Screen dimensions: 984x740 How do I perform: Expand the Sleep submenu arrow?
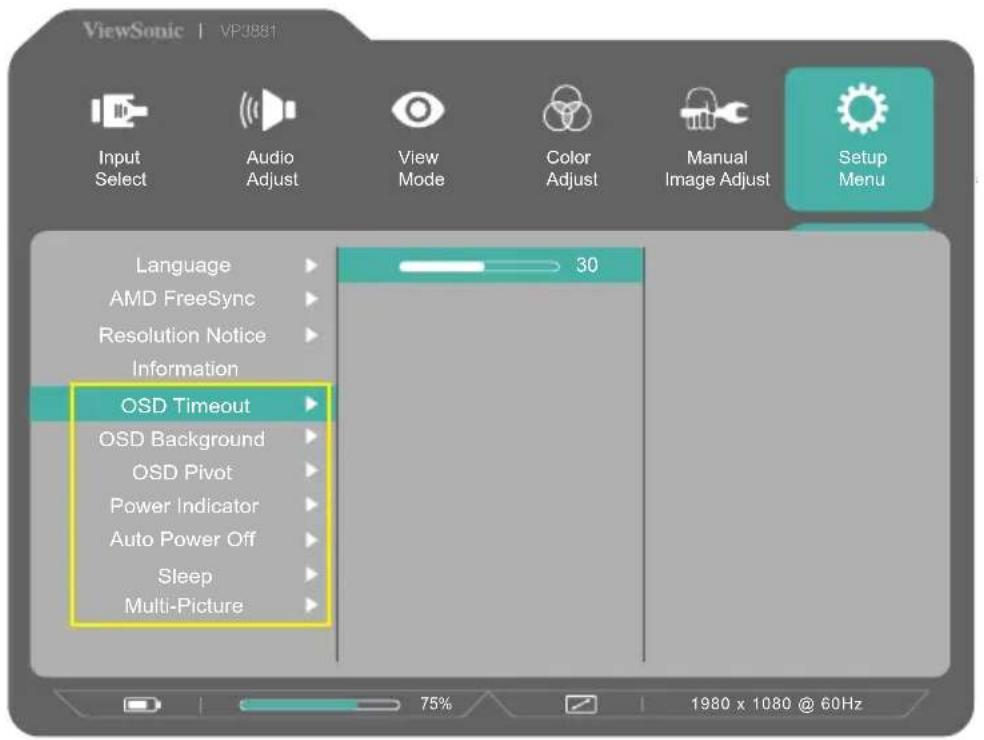pyautogui.click(x=311, y=574)
